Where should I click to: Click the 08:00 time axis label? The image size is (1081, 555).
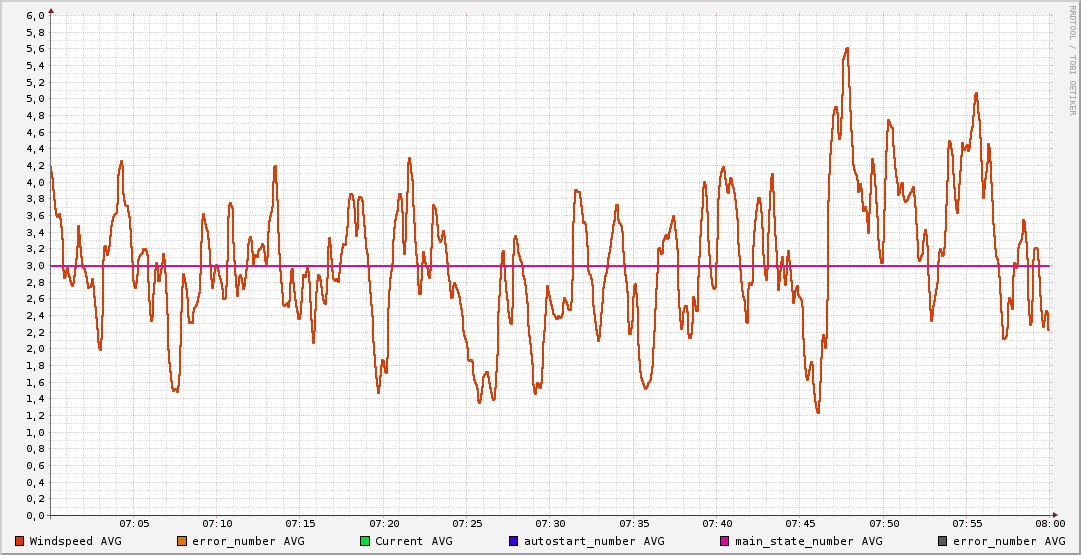tap(1049, 523)
